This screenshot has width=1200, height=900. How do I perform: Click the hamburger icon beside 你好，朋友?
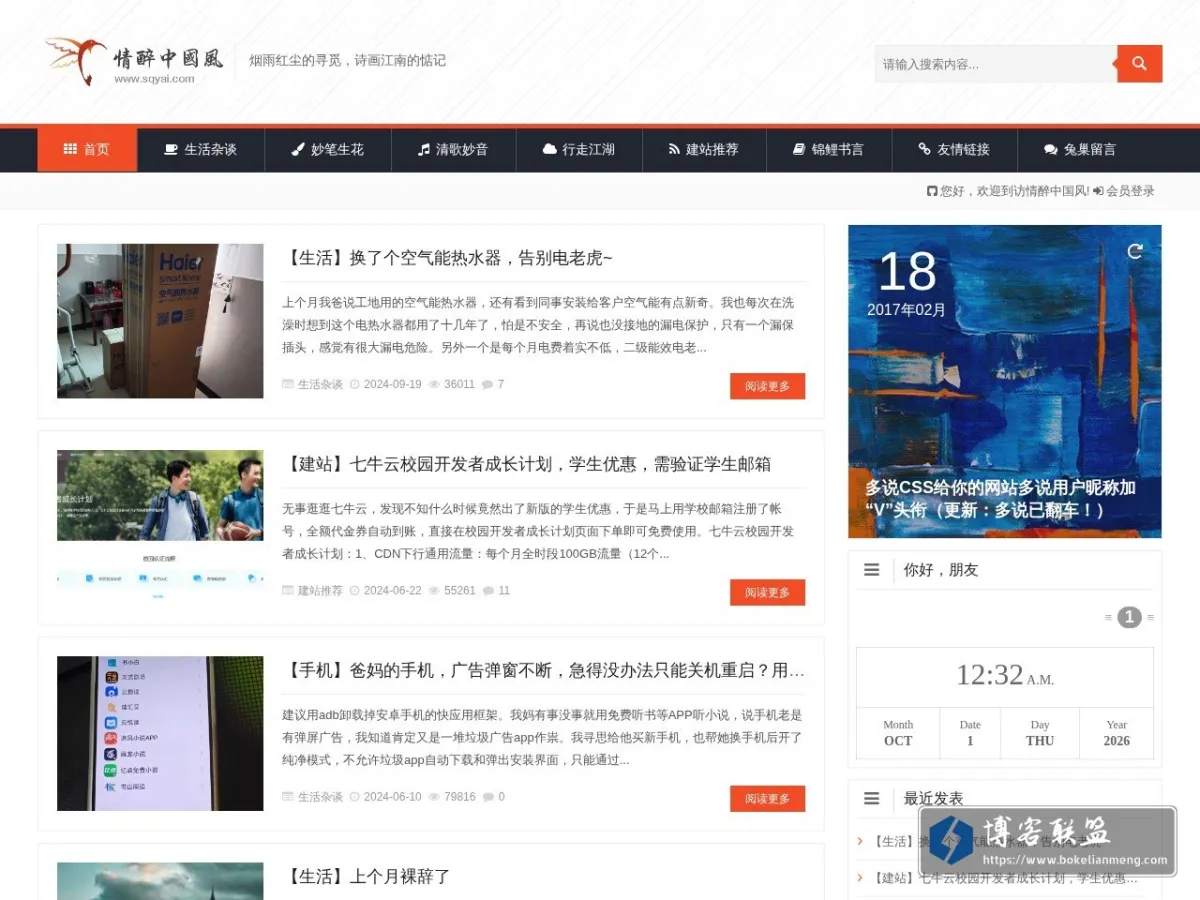coord(872,570)
